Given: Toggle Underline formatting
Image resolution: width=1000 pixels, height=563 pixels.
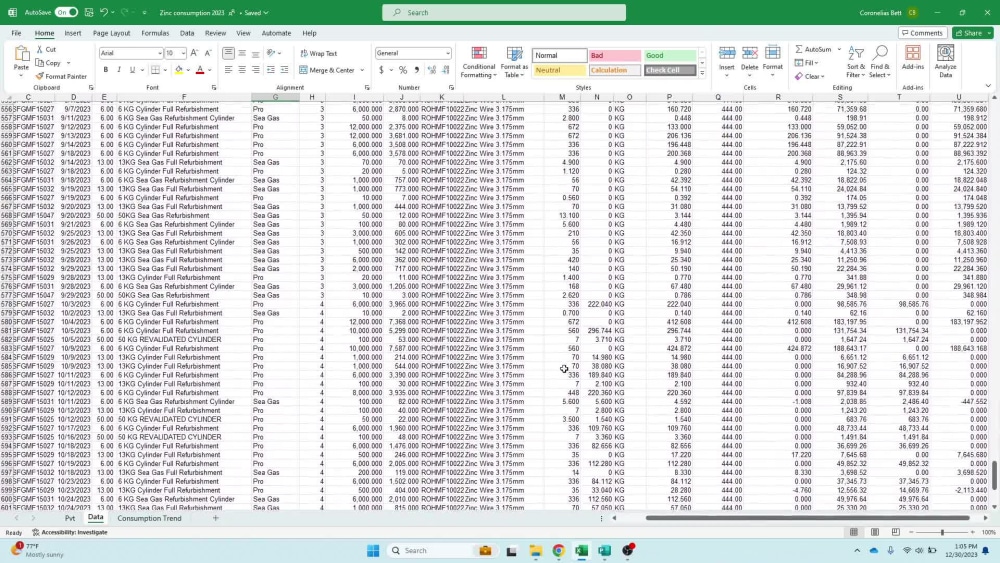Looking at the screenshot, I should 132,70.
